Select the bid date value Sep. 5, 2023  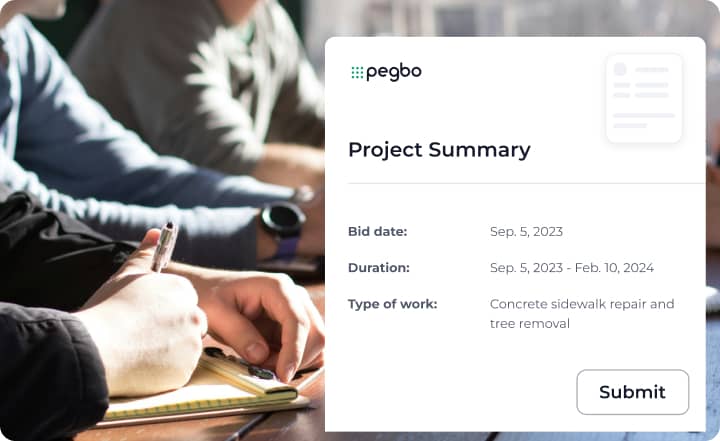tap(526, 231)
